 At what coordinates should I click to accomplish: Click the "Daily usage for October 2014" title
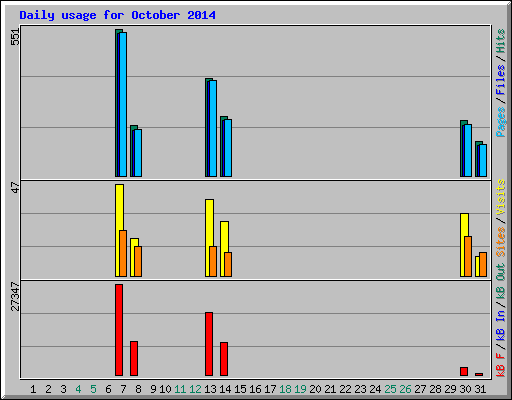point(117,15)
